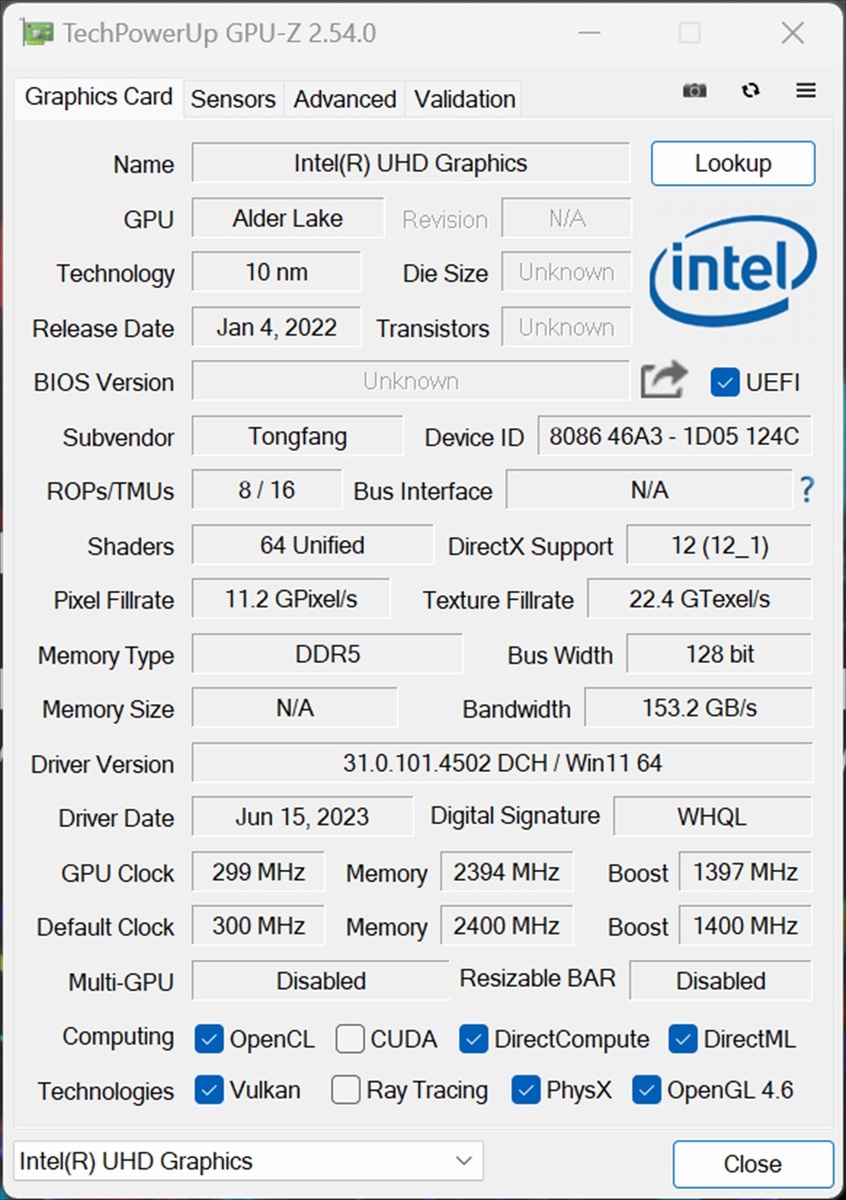The height and width of the screenshot is (1200, 846).
Task: Disable the Vulkan checkbox
Action: (x=209, y=1091)
